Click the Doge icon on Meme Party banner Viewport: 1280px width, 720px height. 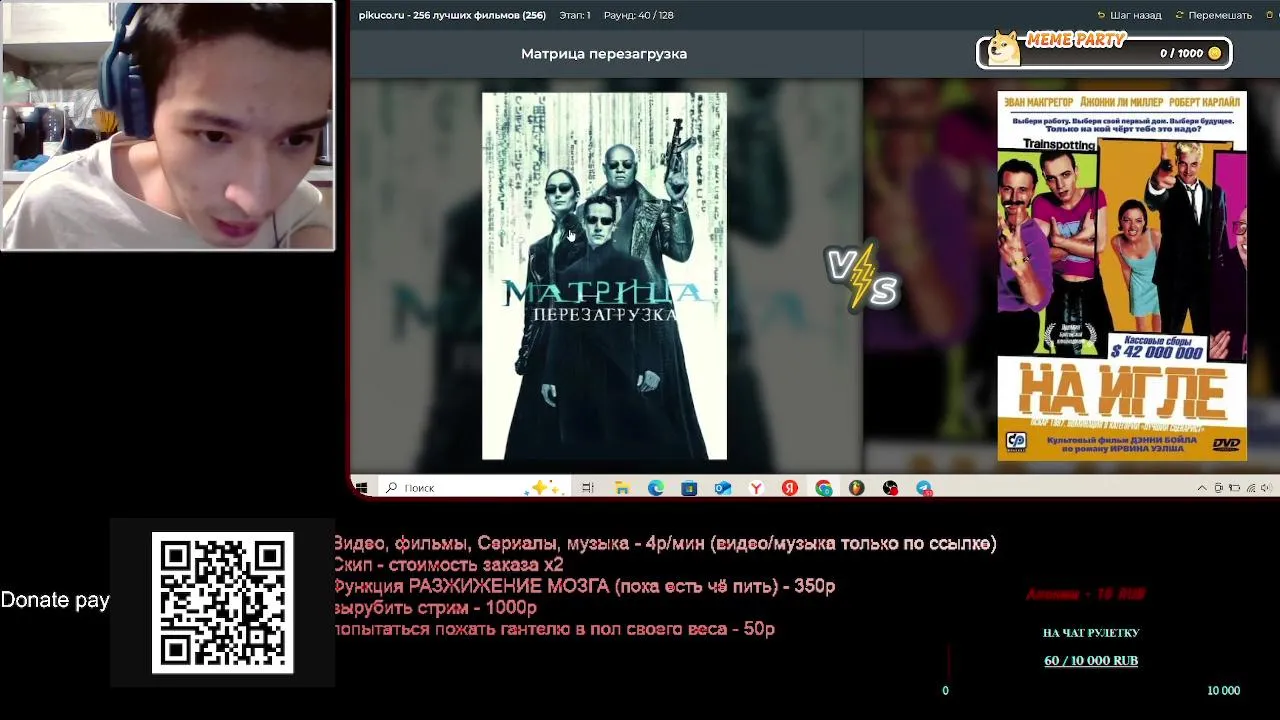(1004, 49)
